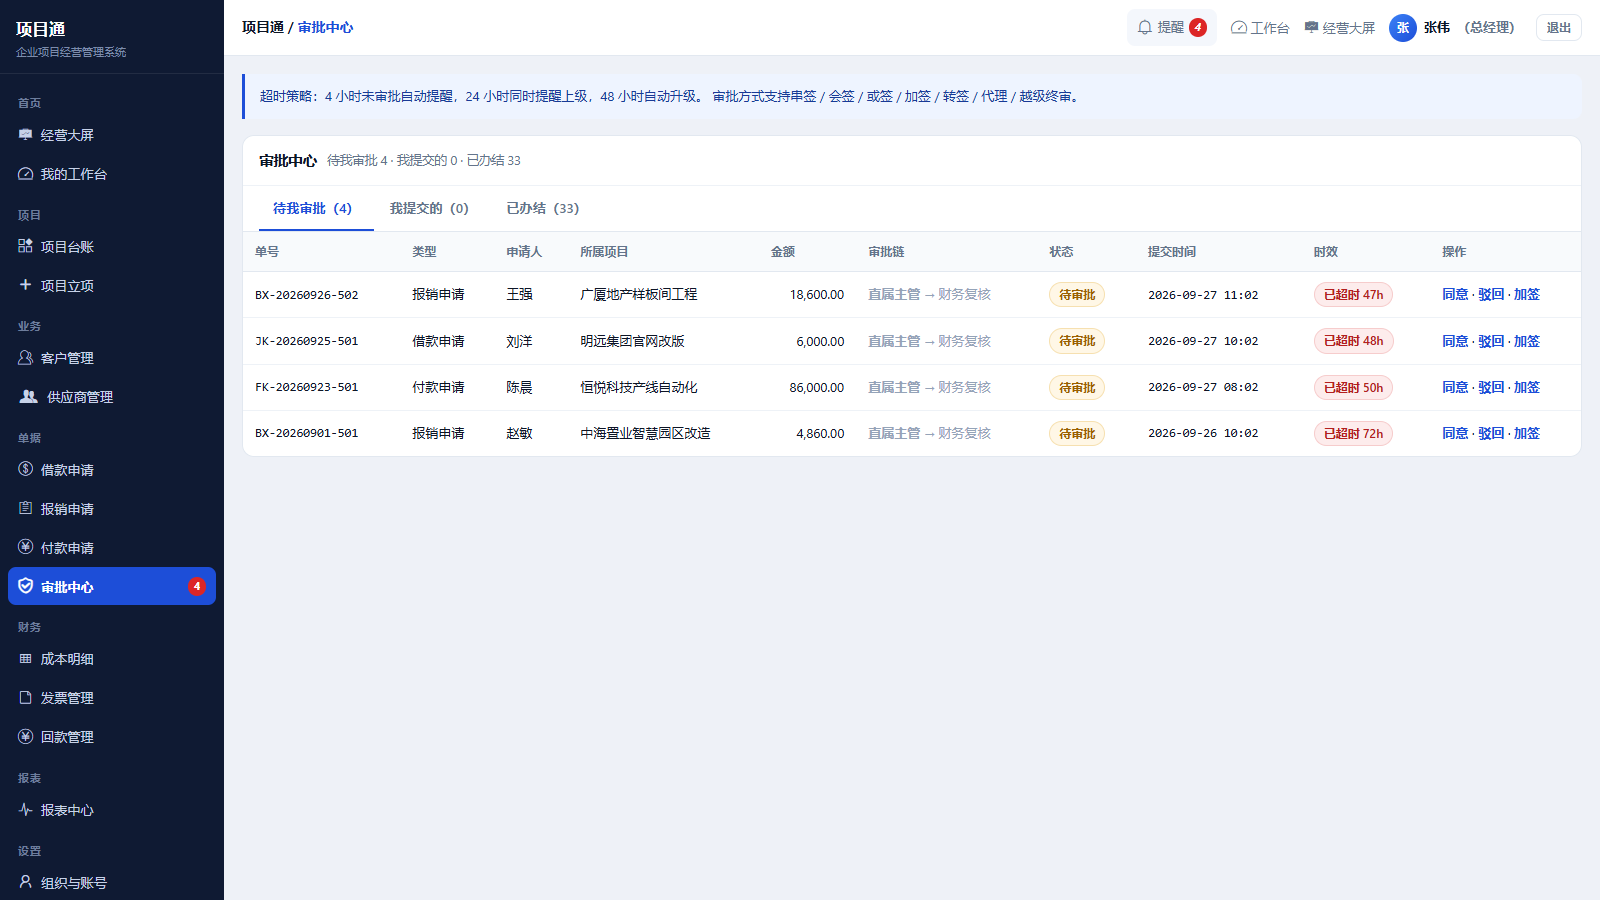Click 张 user avatar in header
Viewport: 1600px width, 900px height.
point(1403,28)
